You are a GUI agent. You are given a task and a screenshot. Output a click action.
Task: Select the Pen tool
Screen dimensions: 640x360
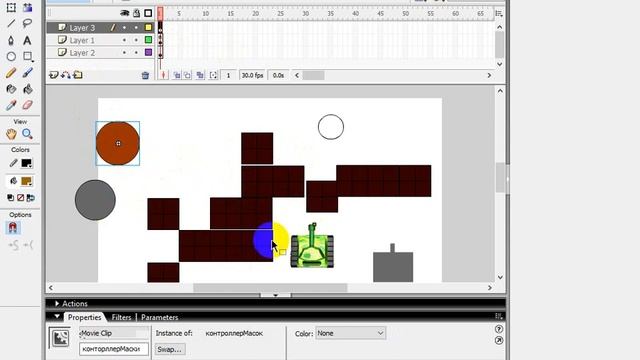click(x=11, y=40)
